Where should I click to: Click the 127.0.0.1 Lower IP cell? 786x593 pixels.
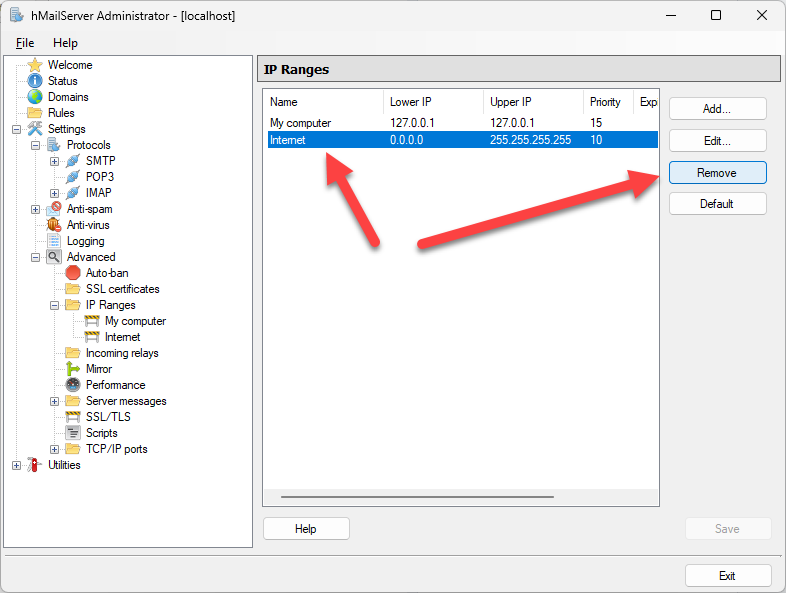pyautogui.click(x=412, y=123)
